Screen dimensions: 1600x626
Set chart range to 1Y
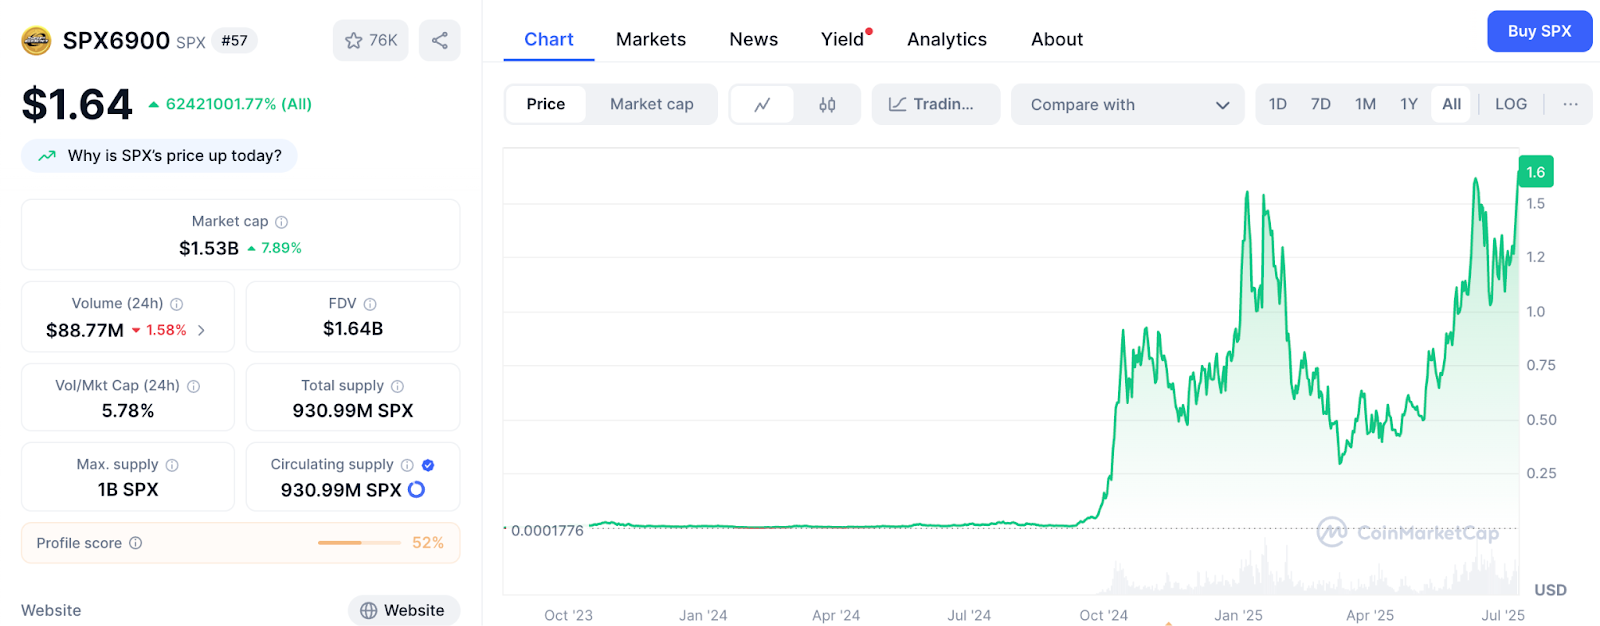coord(1409,104)
